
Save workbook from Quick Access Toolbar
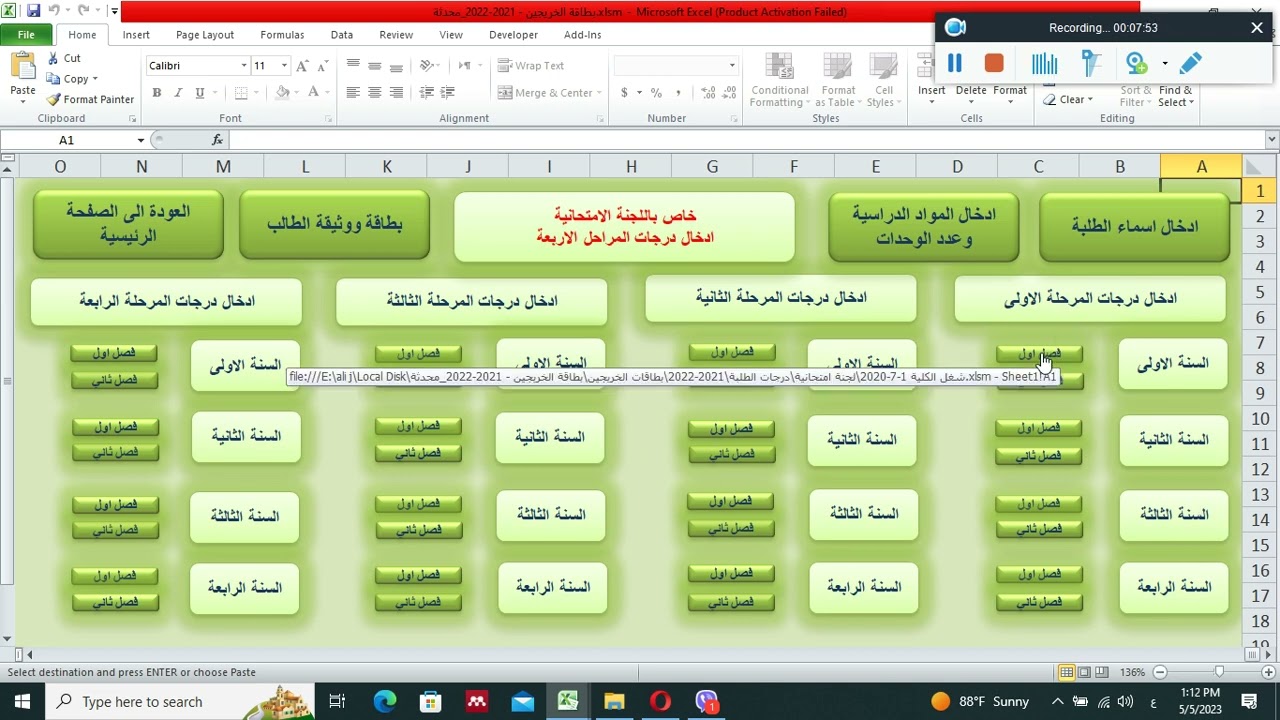click(33, 11)
